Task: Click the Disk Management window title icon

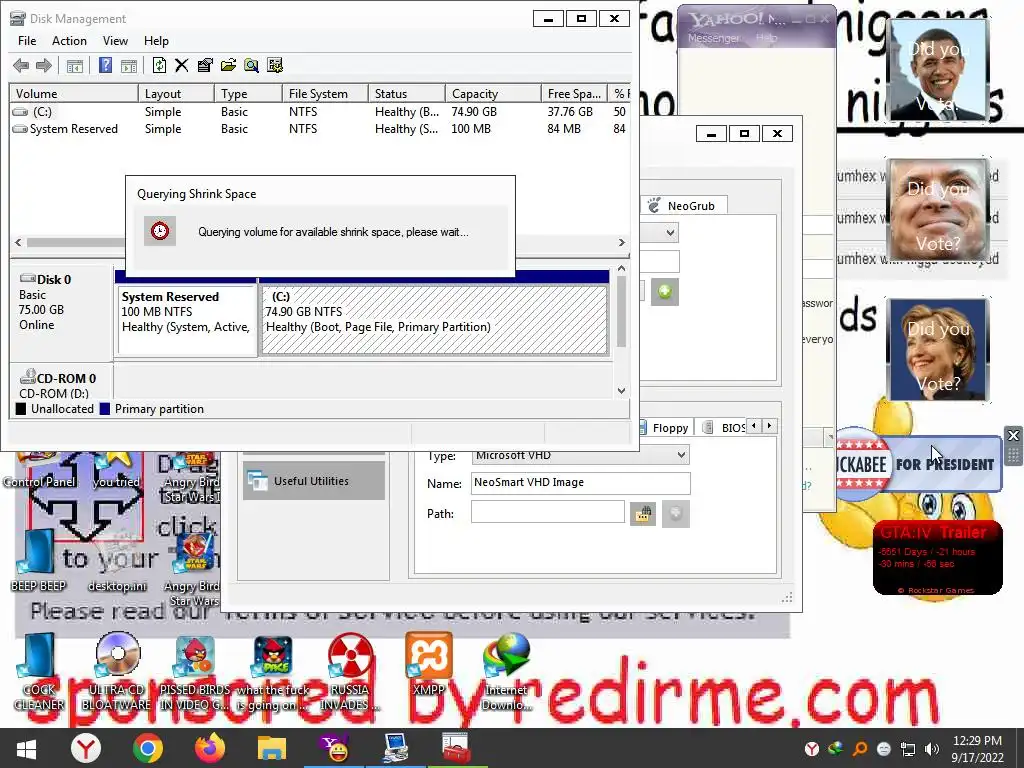Action: click(x=18, y=18)
